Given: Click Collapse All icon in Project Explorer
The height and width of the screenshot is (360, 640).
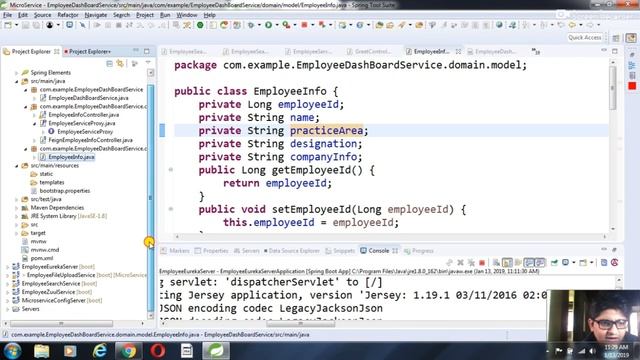Looking at the screenshot, I should tap(109, 64).
